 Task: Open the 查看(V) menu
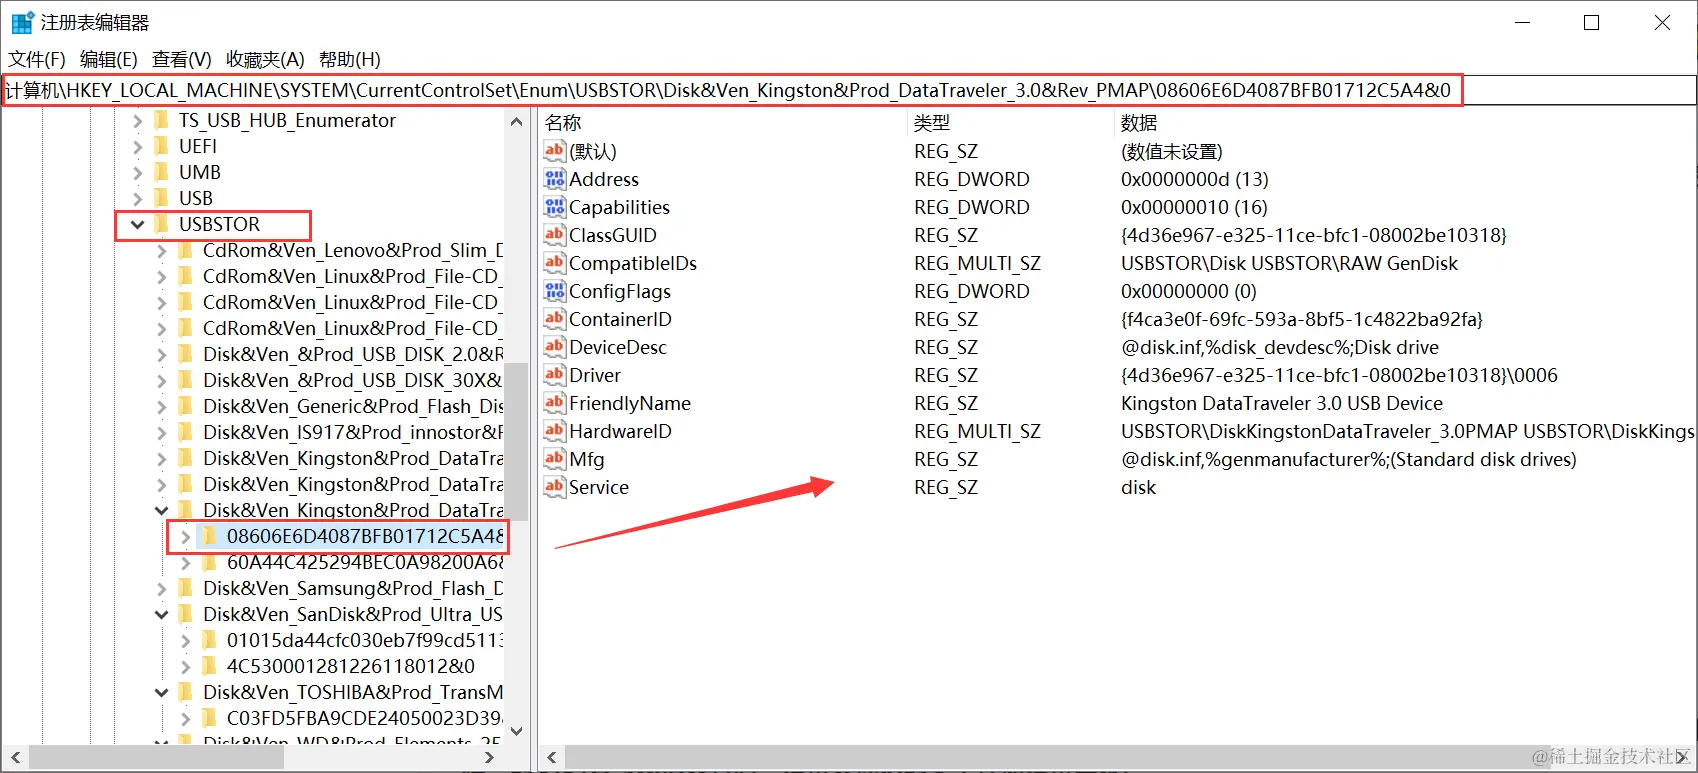pyautogui.click(x=182, y=59)
